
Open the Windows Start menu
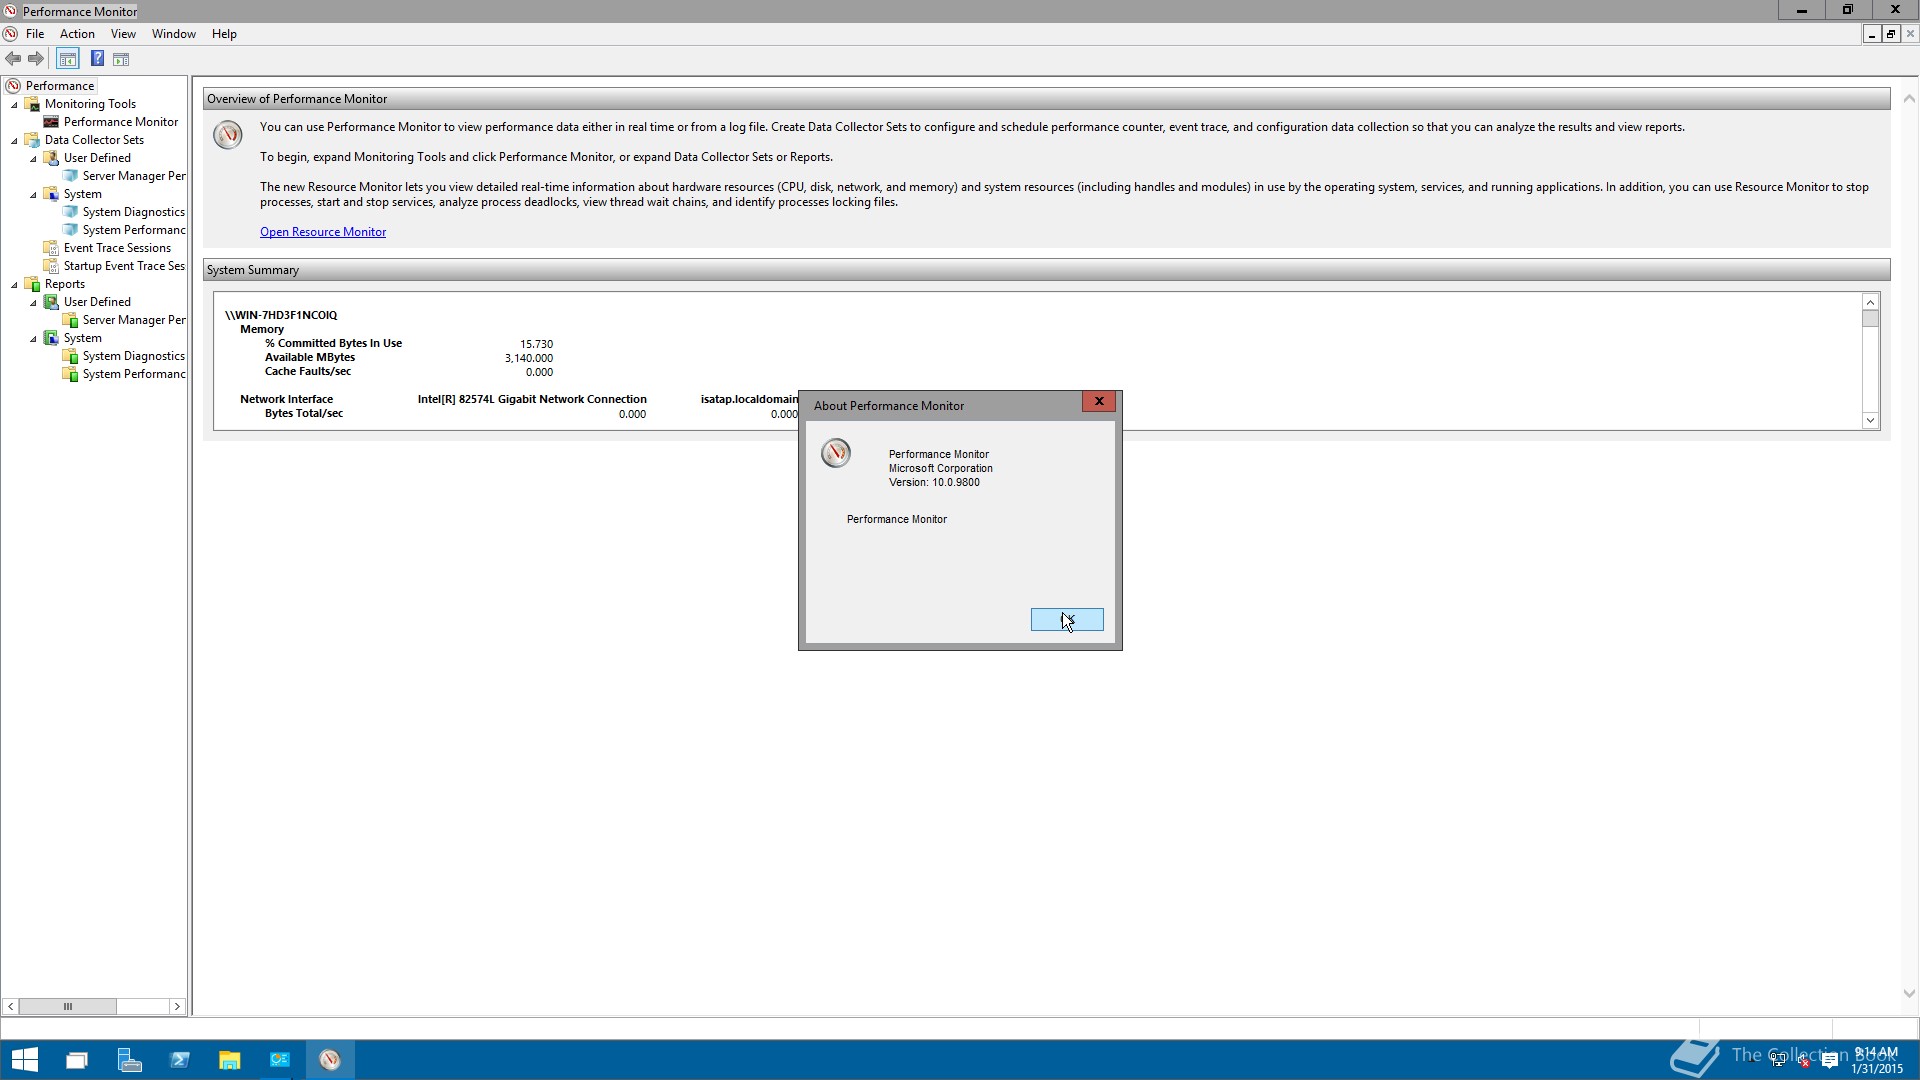[x=25, y=1060]
